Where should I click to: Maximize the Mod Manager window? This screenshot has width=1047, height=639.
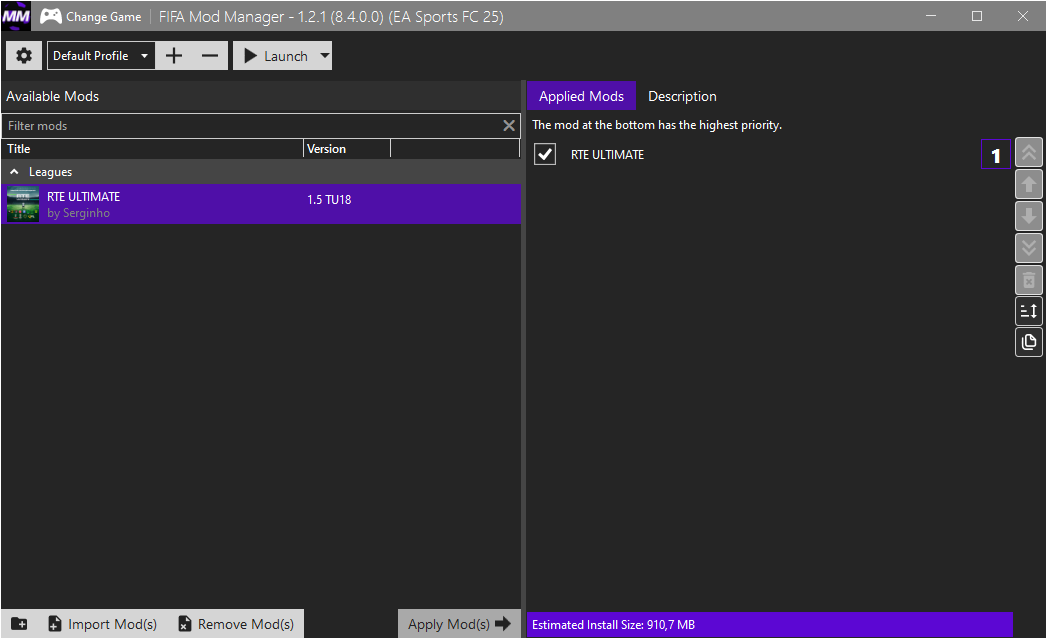[977, 16]
